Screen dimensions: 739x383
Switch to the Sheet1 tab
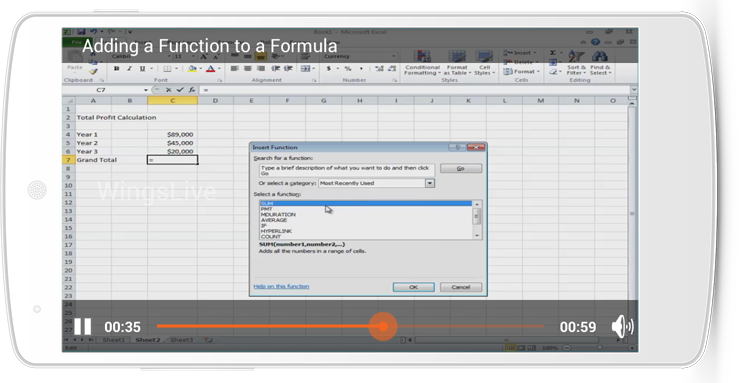pyautogui.click(x=114, y=340)
